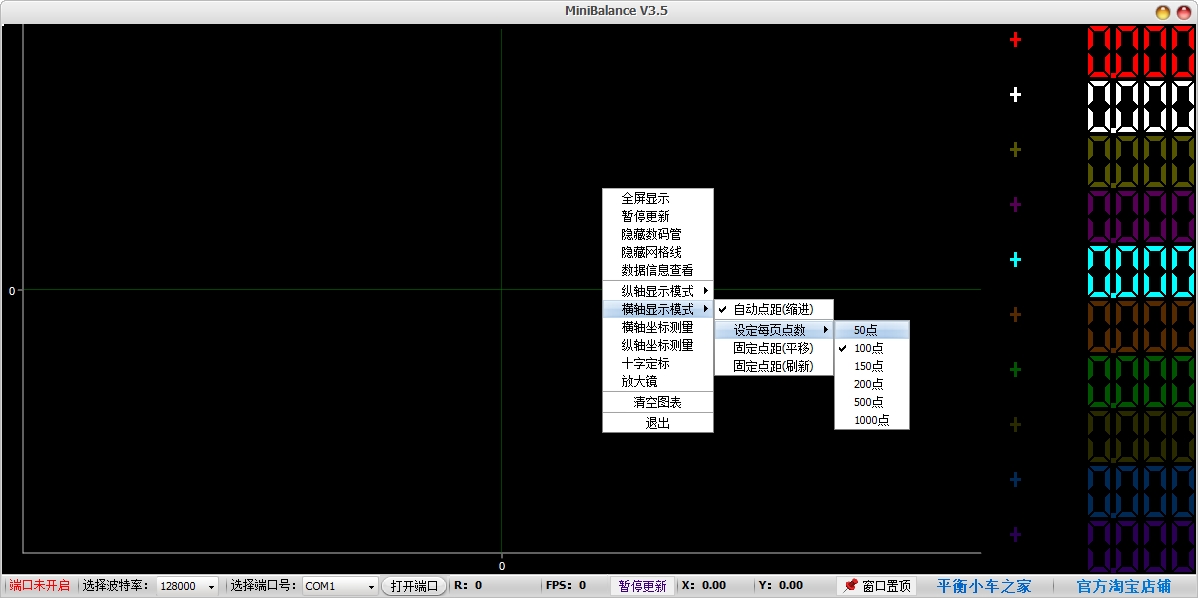Pick 50点 points per page
This screenshot has height=598, width=1198.
(x=866, y=330)
